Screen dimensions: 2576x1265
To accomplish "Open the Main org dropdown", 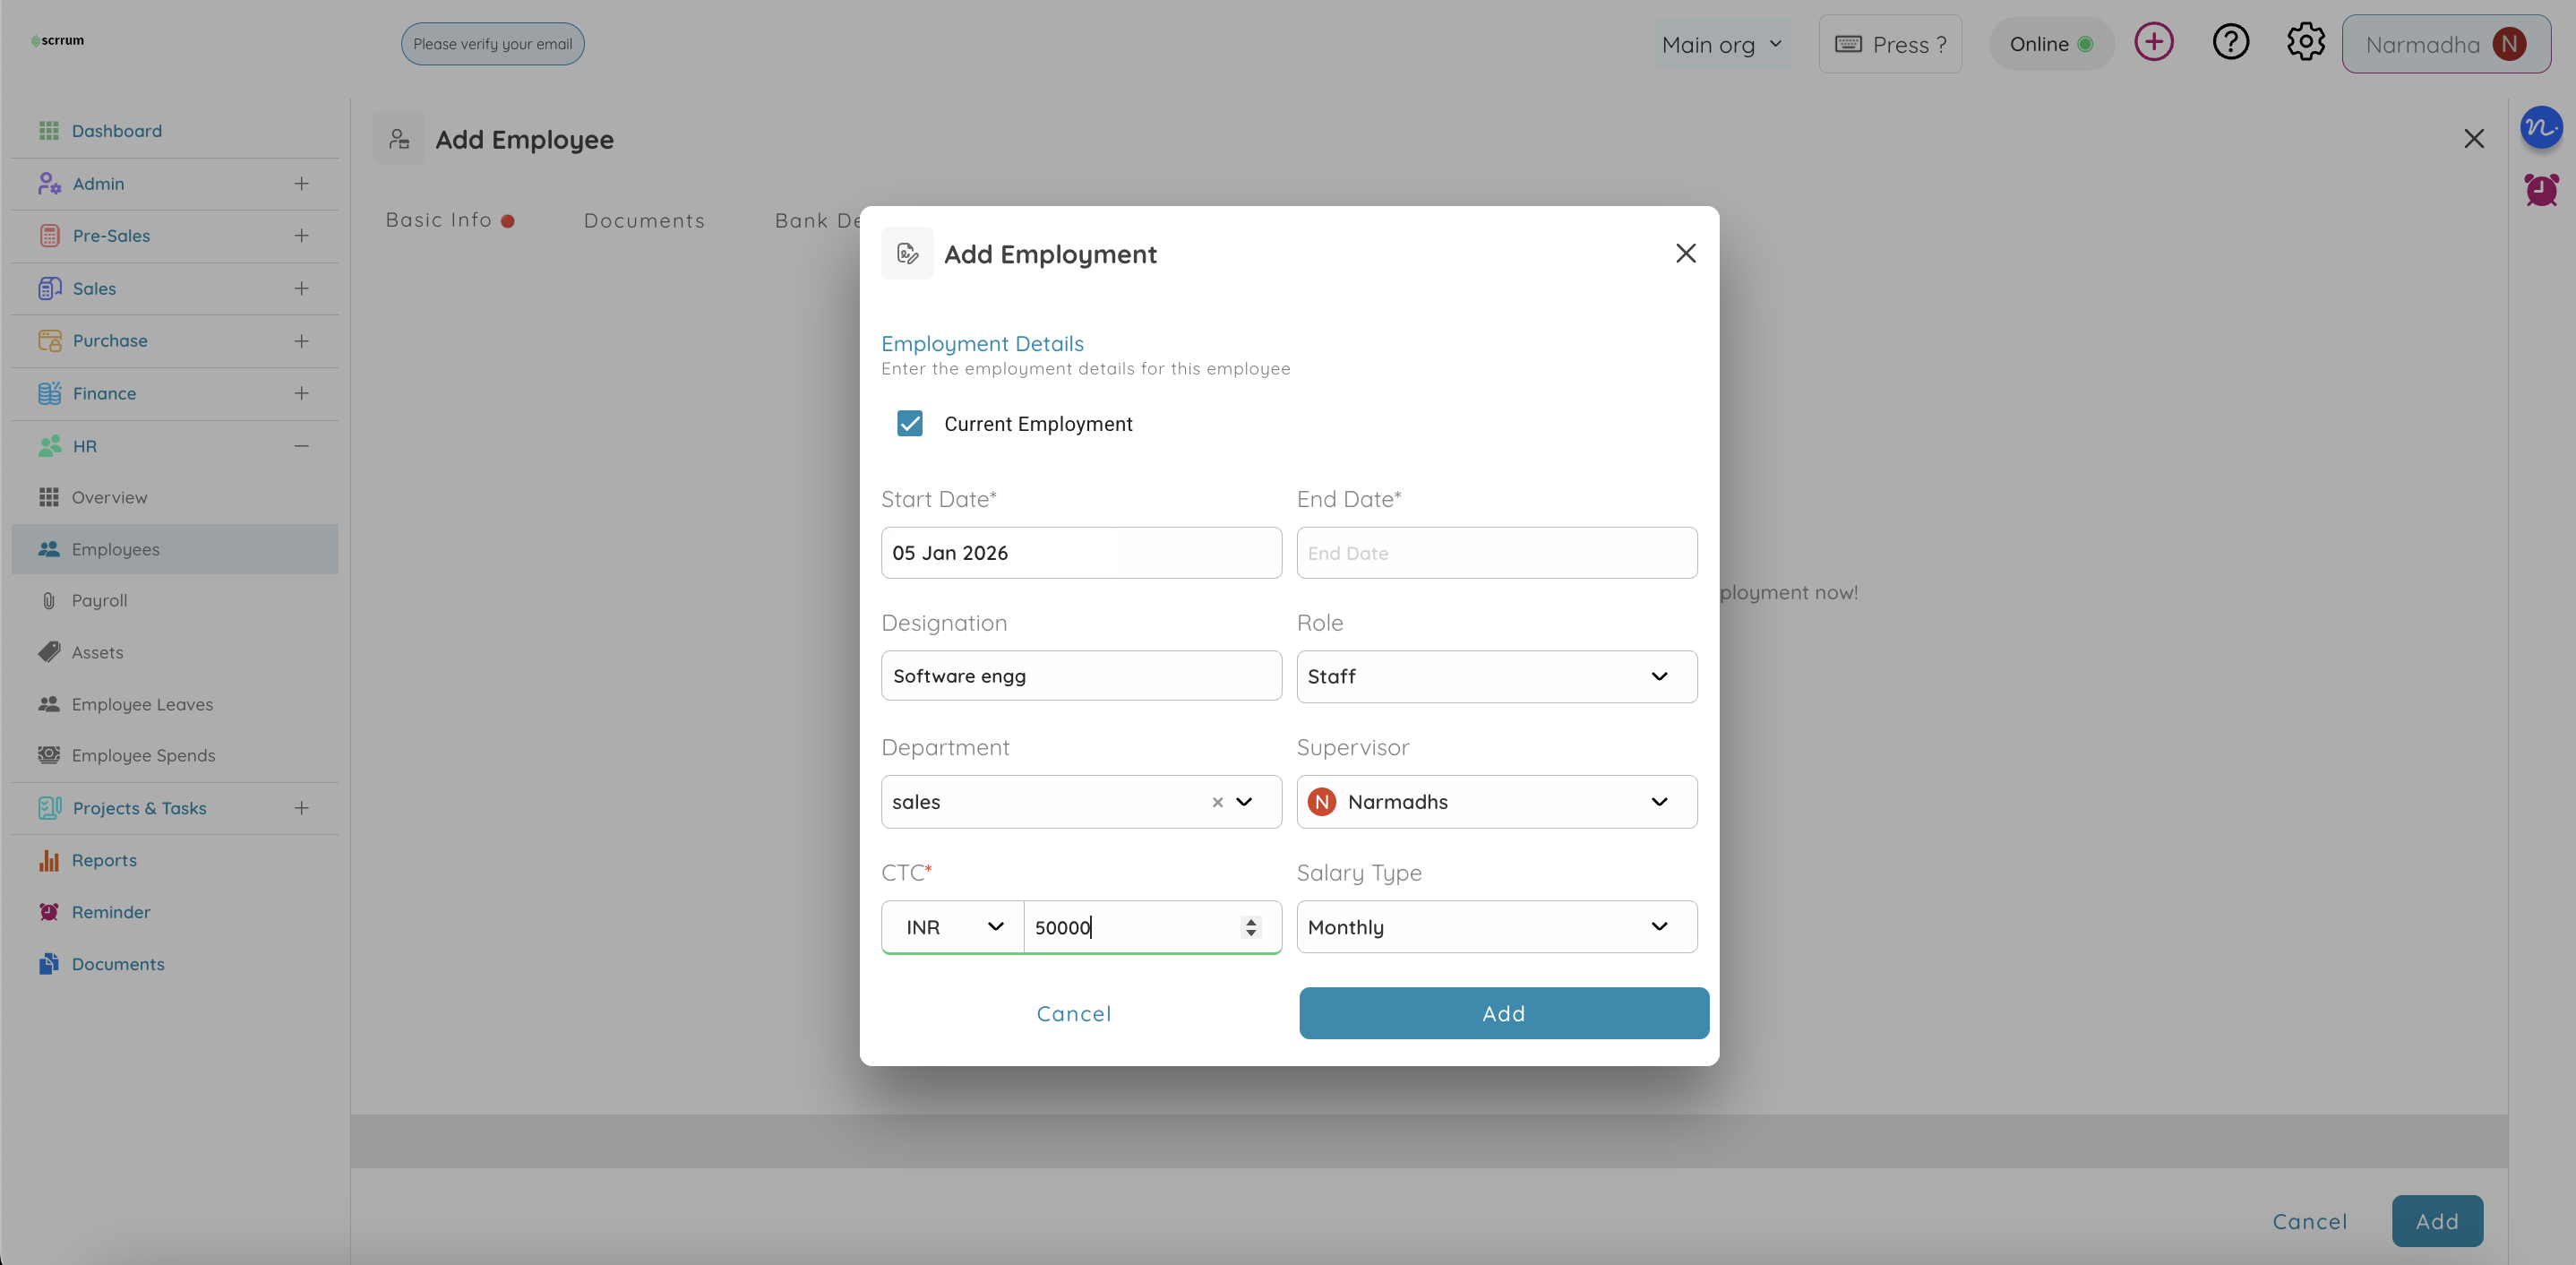I will point(1722,44).
